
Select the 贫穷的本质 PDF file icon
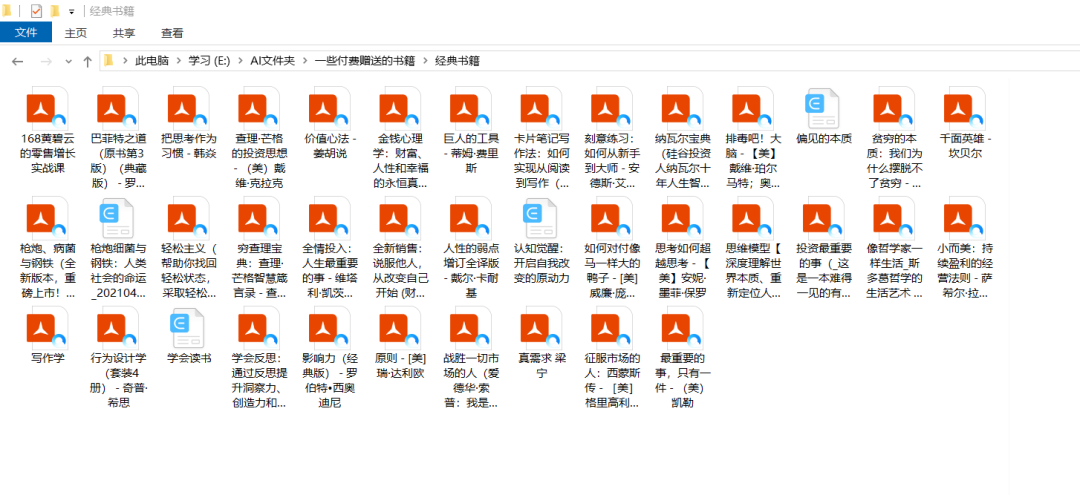(894, 108)
